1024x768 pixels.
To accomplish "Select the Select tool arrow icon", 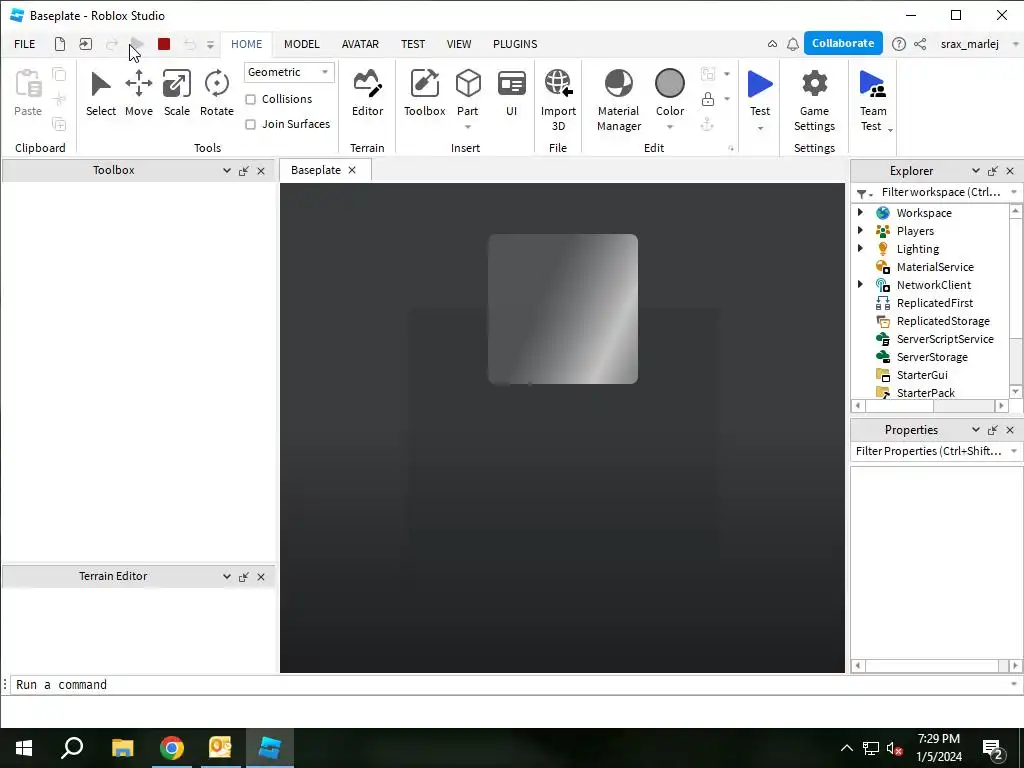I will point(101,84).
